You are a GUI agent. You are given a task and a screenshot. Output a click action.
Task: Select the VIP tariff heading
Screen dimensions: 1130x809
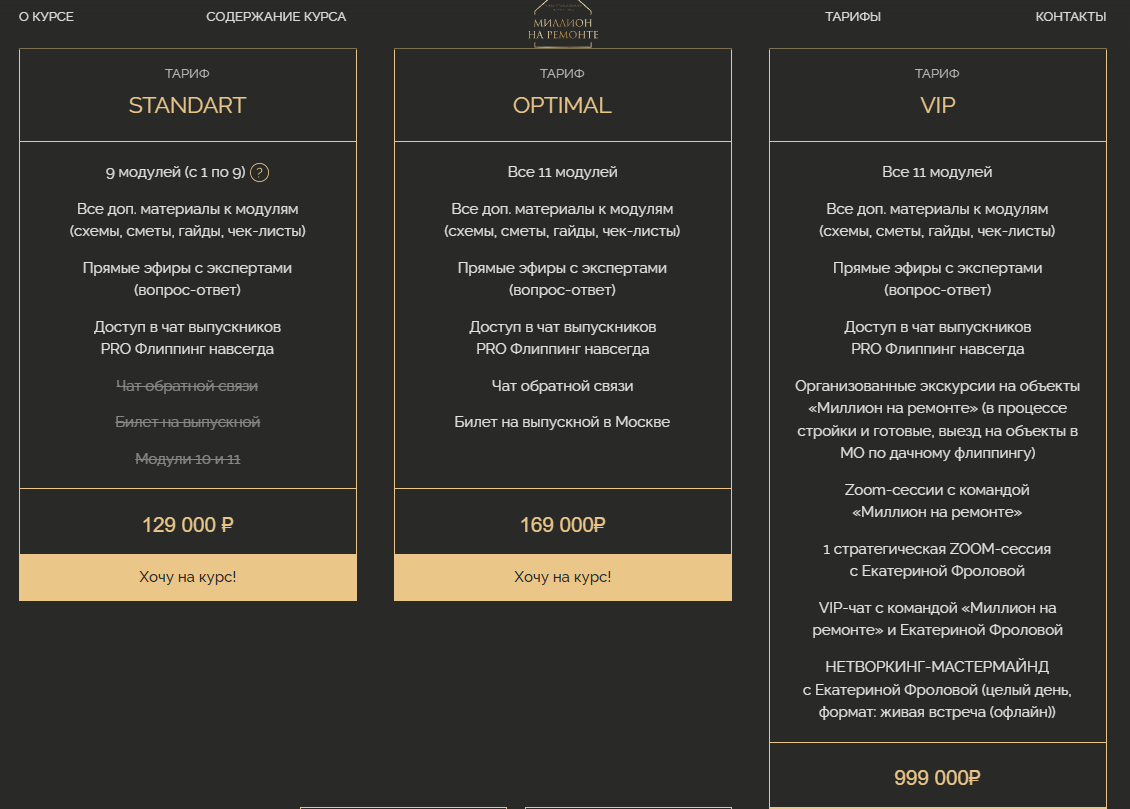[x=937, y=106]
